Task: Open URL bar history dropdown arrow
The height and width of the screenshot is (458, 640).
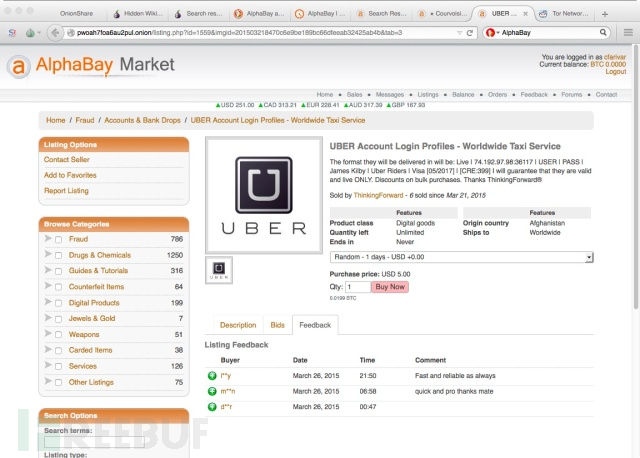Action: (x=460, y=33)
